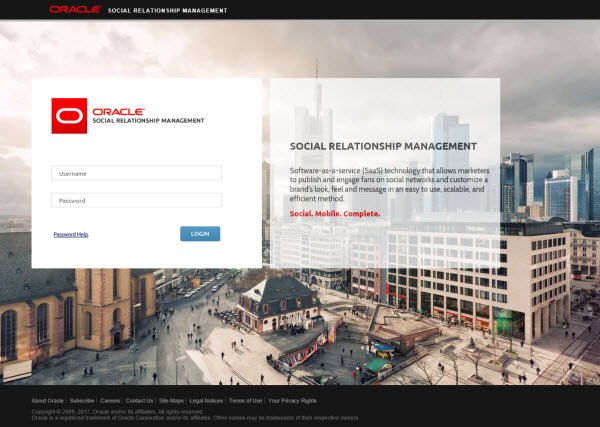Go to Site Maps in the footer
The width and height of the screenshot is (600, 427).
point(171,400)
